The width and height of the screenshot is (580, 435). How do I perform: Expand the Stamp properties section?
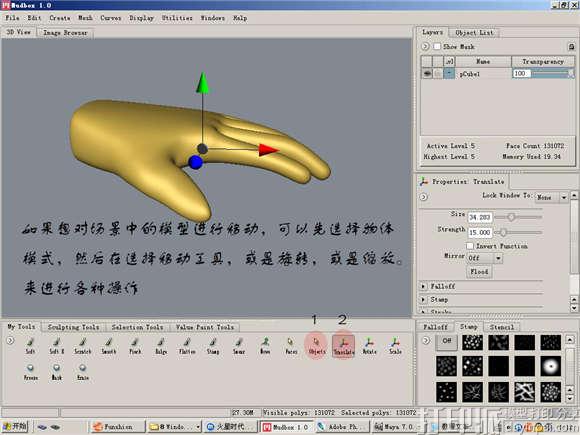tap(423, 299)
